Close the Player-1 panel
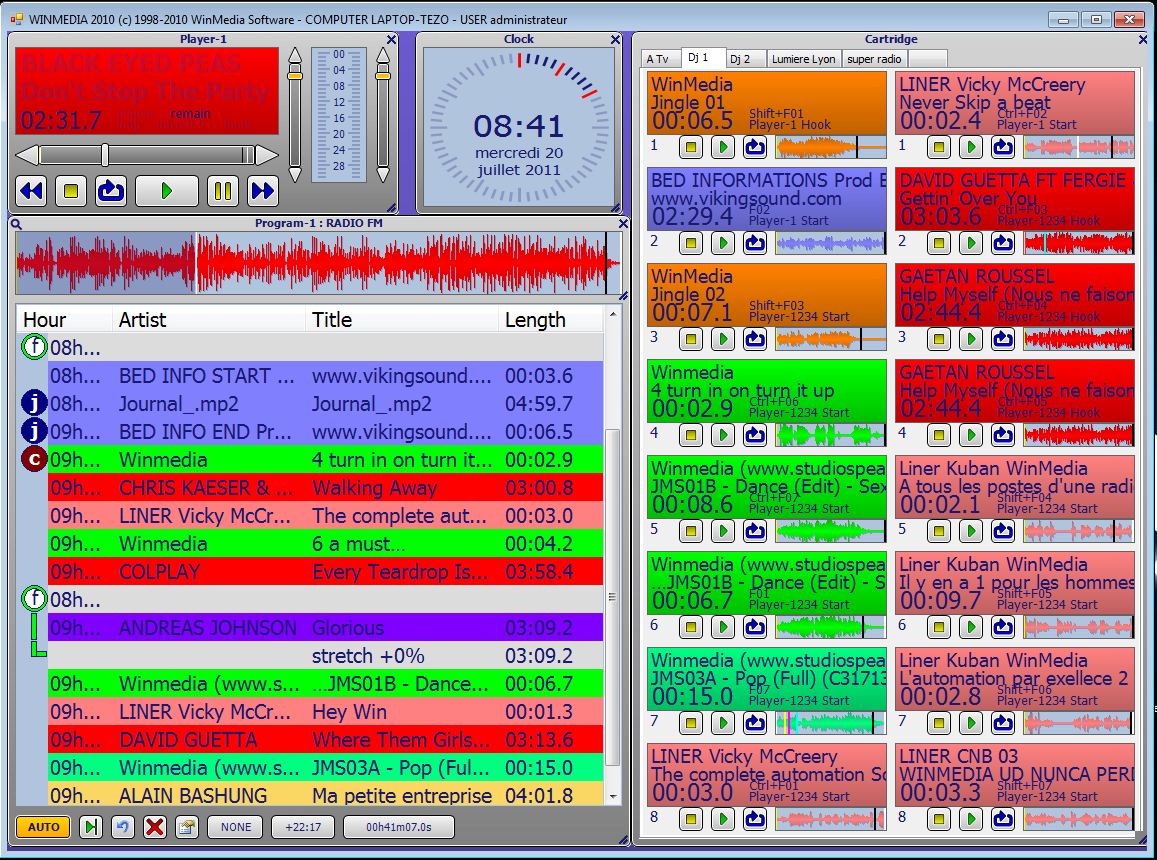Viewport: 1157px width, 860px height. 392,39
